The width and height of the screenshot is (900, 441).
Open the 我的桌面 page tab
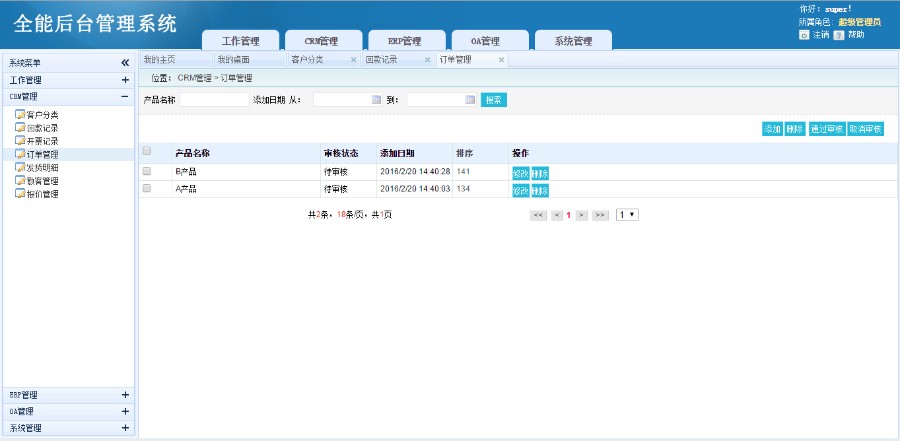point(249,60)
